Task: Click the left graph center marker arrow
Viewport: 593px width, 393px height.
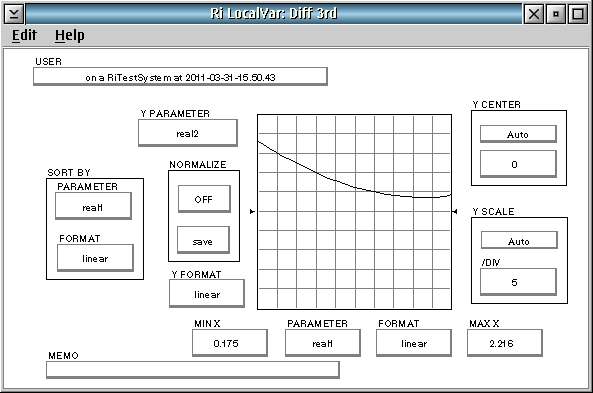Action: point(252,211)
